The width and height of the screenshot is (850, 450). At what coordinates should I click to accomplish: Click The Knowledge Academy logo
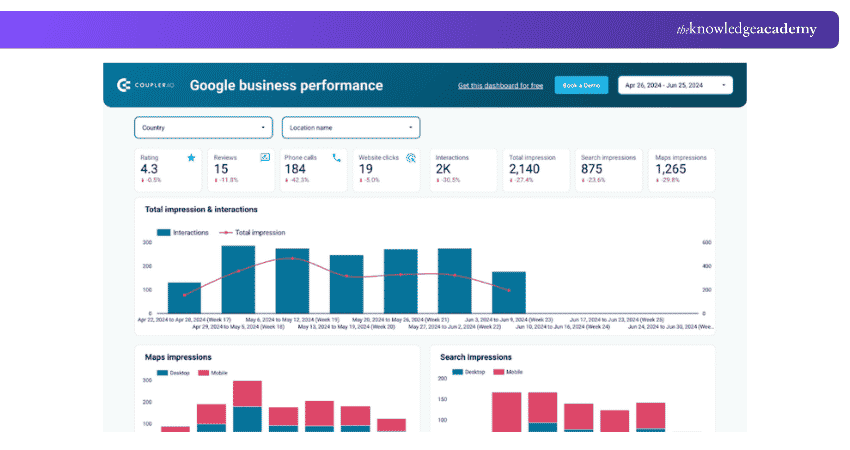tap(746, 29)
